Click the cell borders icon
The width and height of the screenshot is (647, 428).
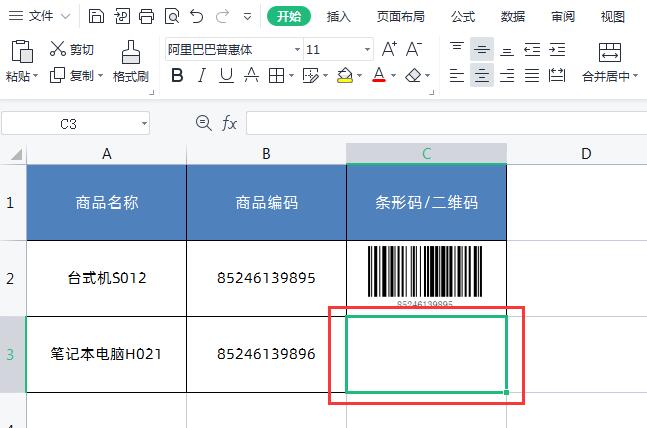coord(276,76)
